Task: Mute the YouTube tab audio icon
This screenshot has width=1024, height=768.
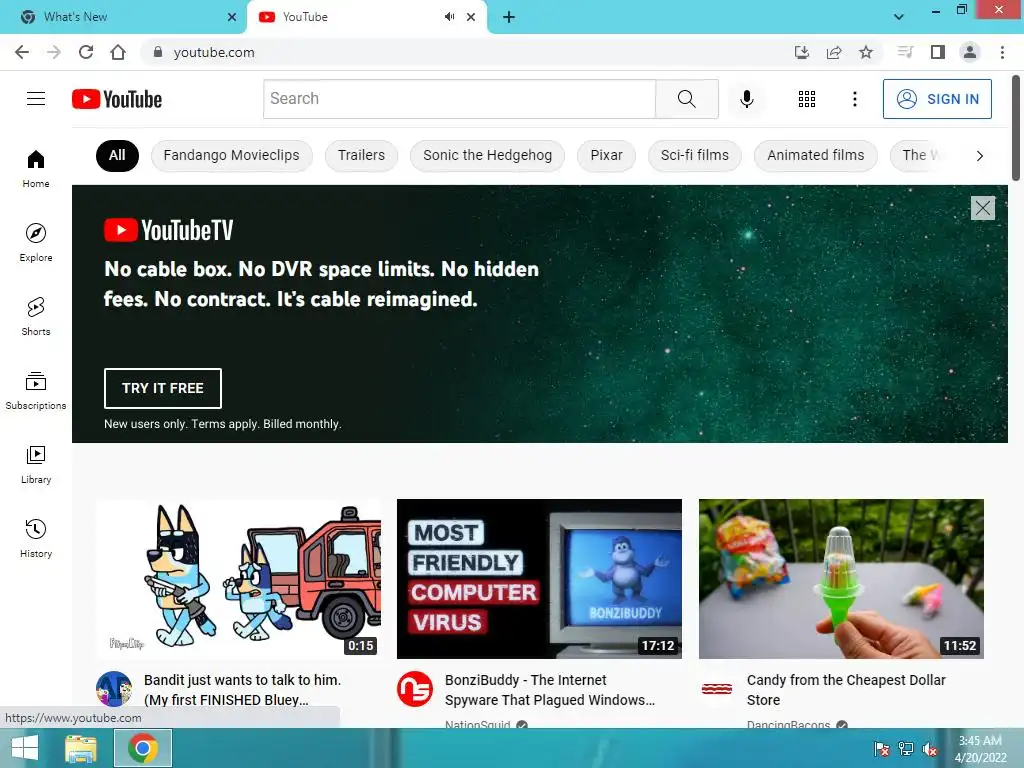Action: pyautogui.click(x=449, y=17)
